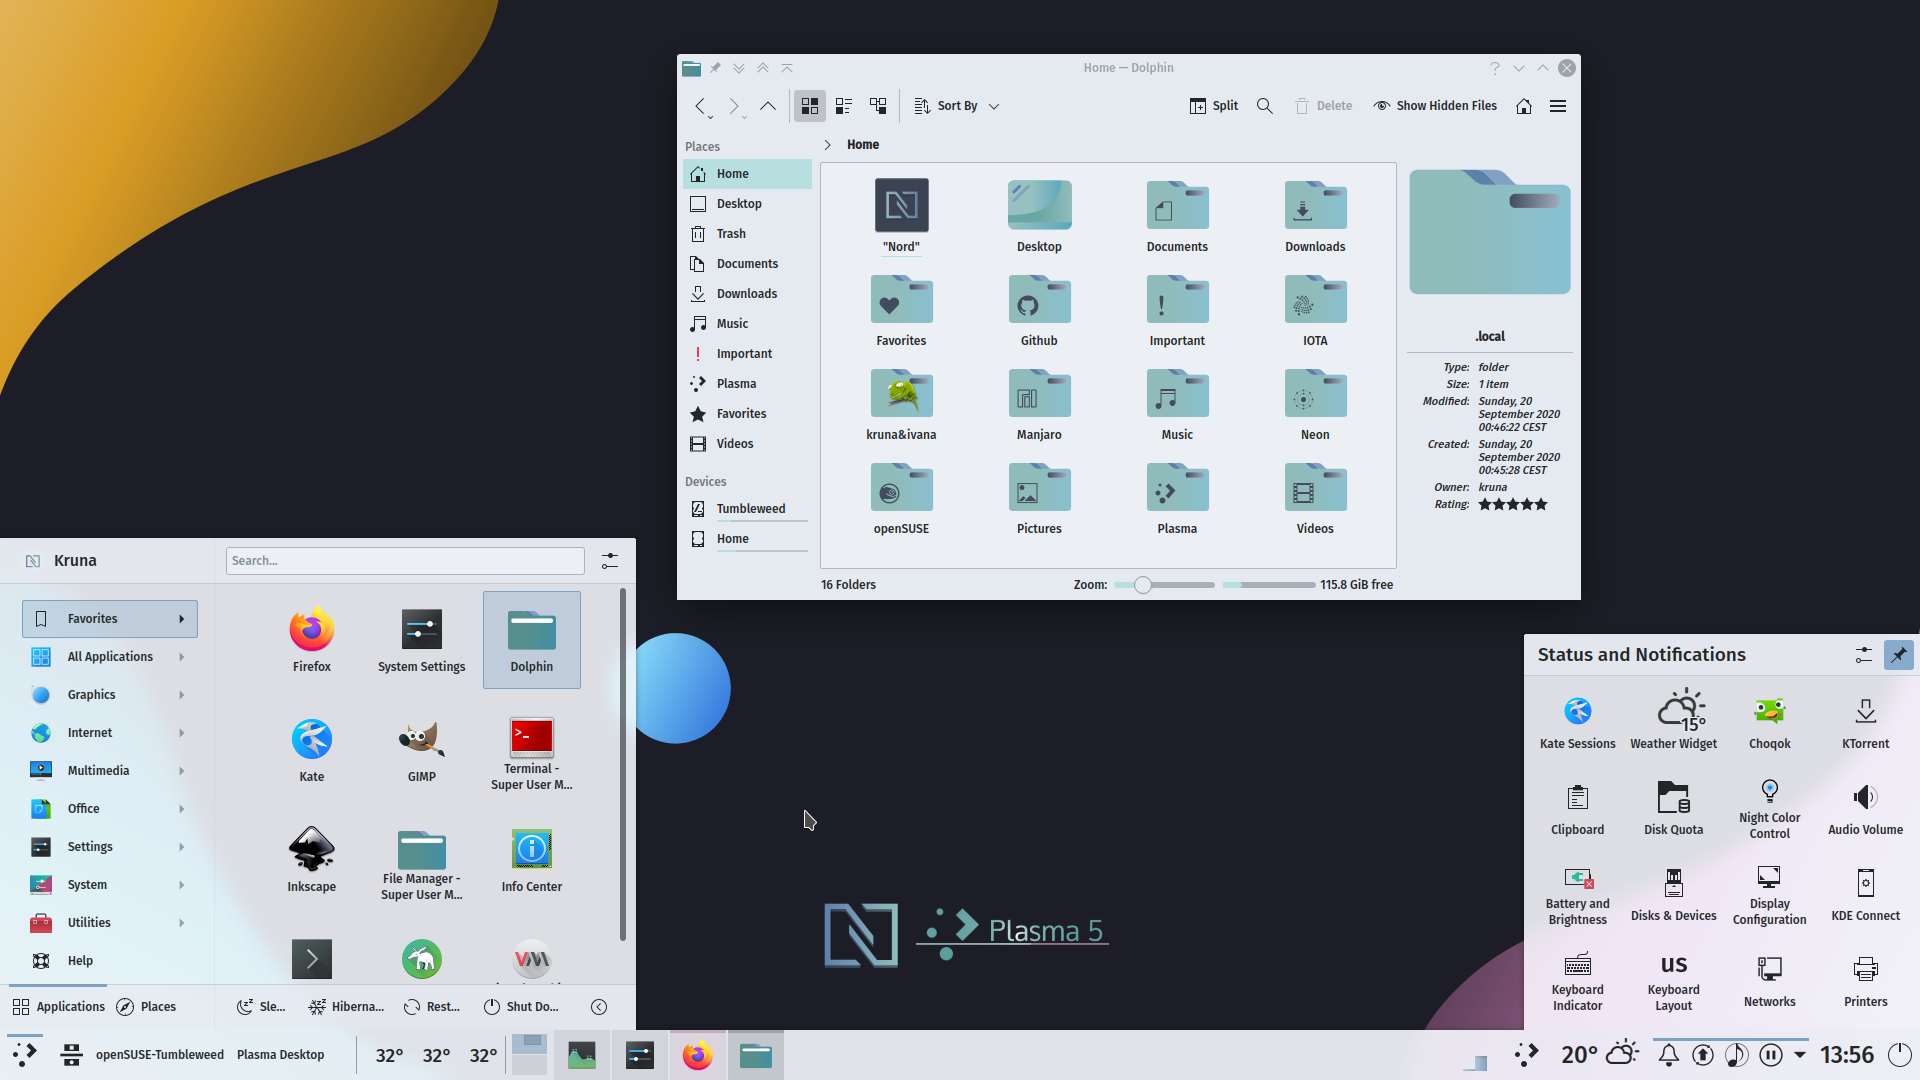The width and height of the screenshot is (1920, 1080).
Task: Click the Dolphin search magnifier icon
Action: tap(1264, 106)
